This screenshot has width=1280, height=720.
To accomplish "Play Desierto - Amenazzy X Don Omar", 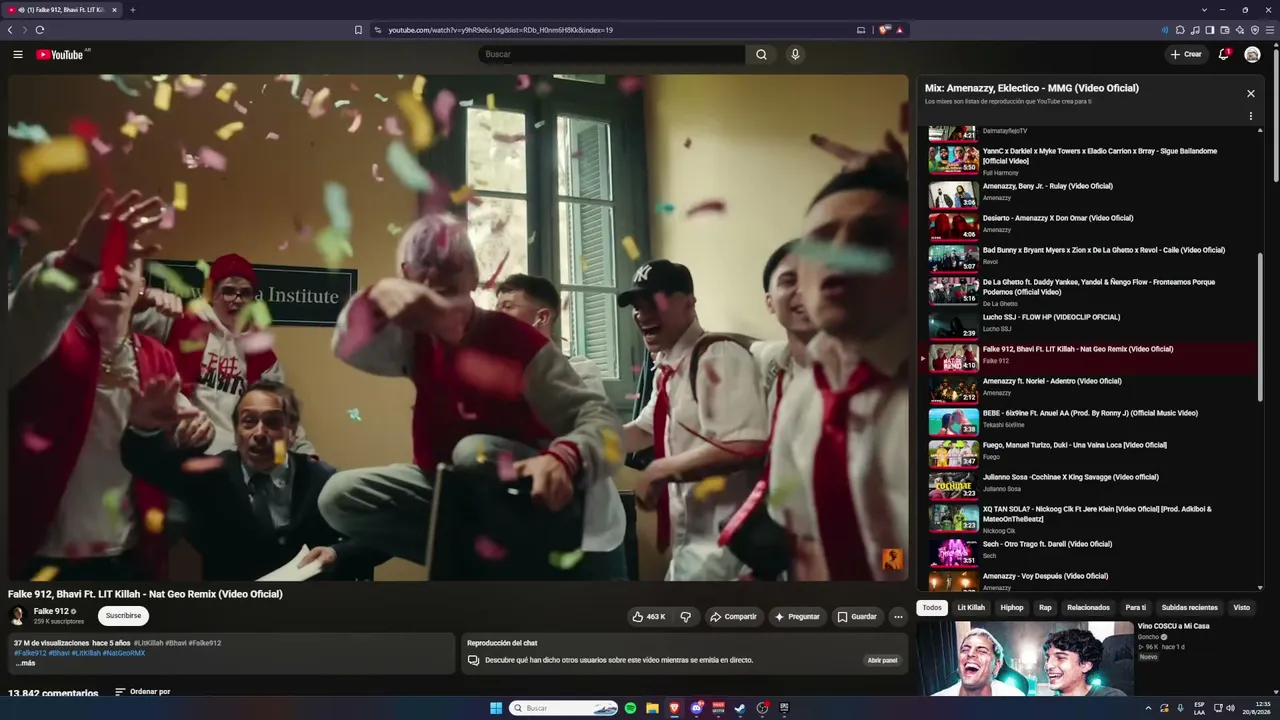I will coord(1090,226).
